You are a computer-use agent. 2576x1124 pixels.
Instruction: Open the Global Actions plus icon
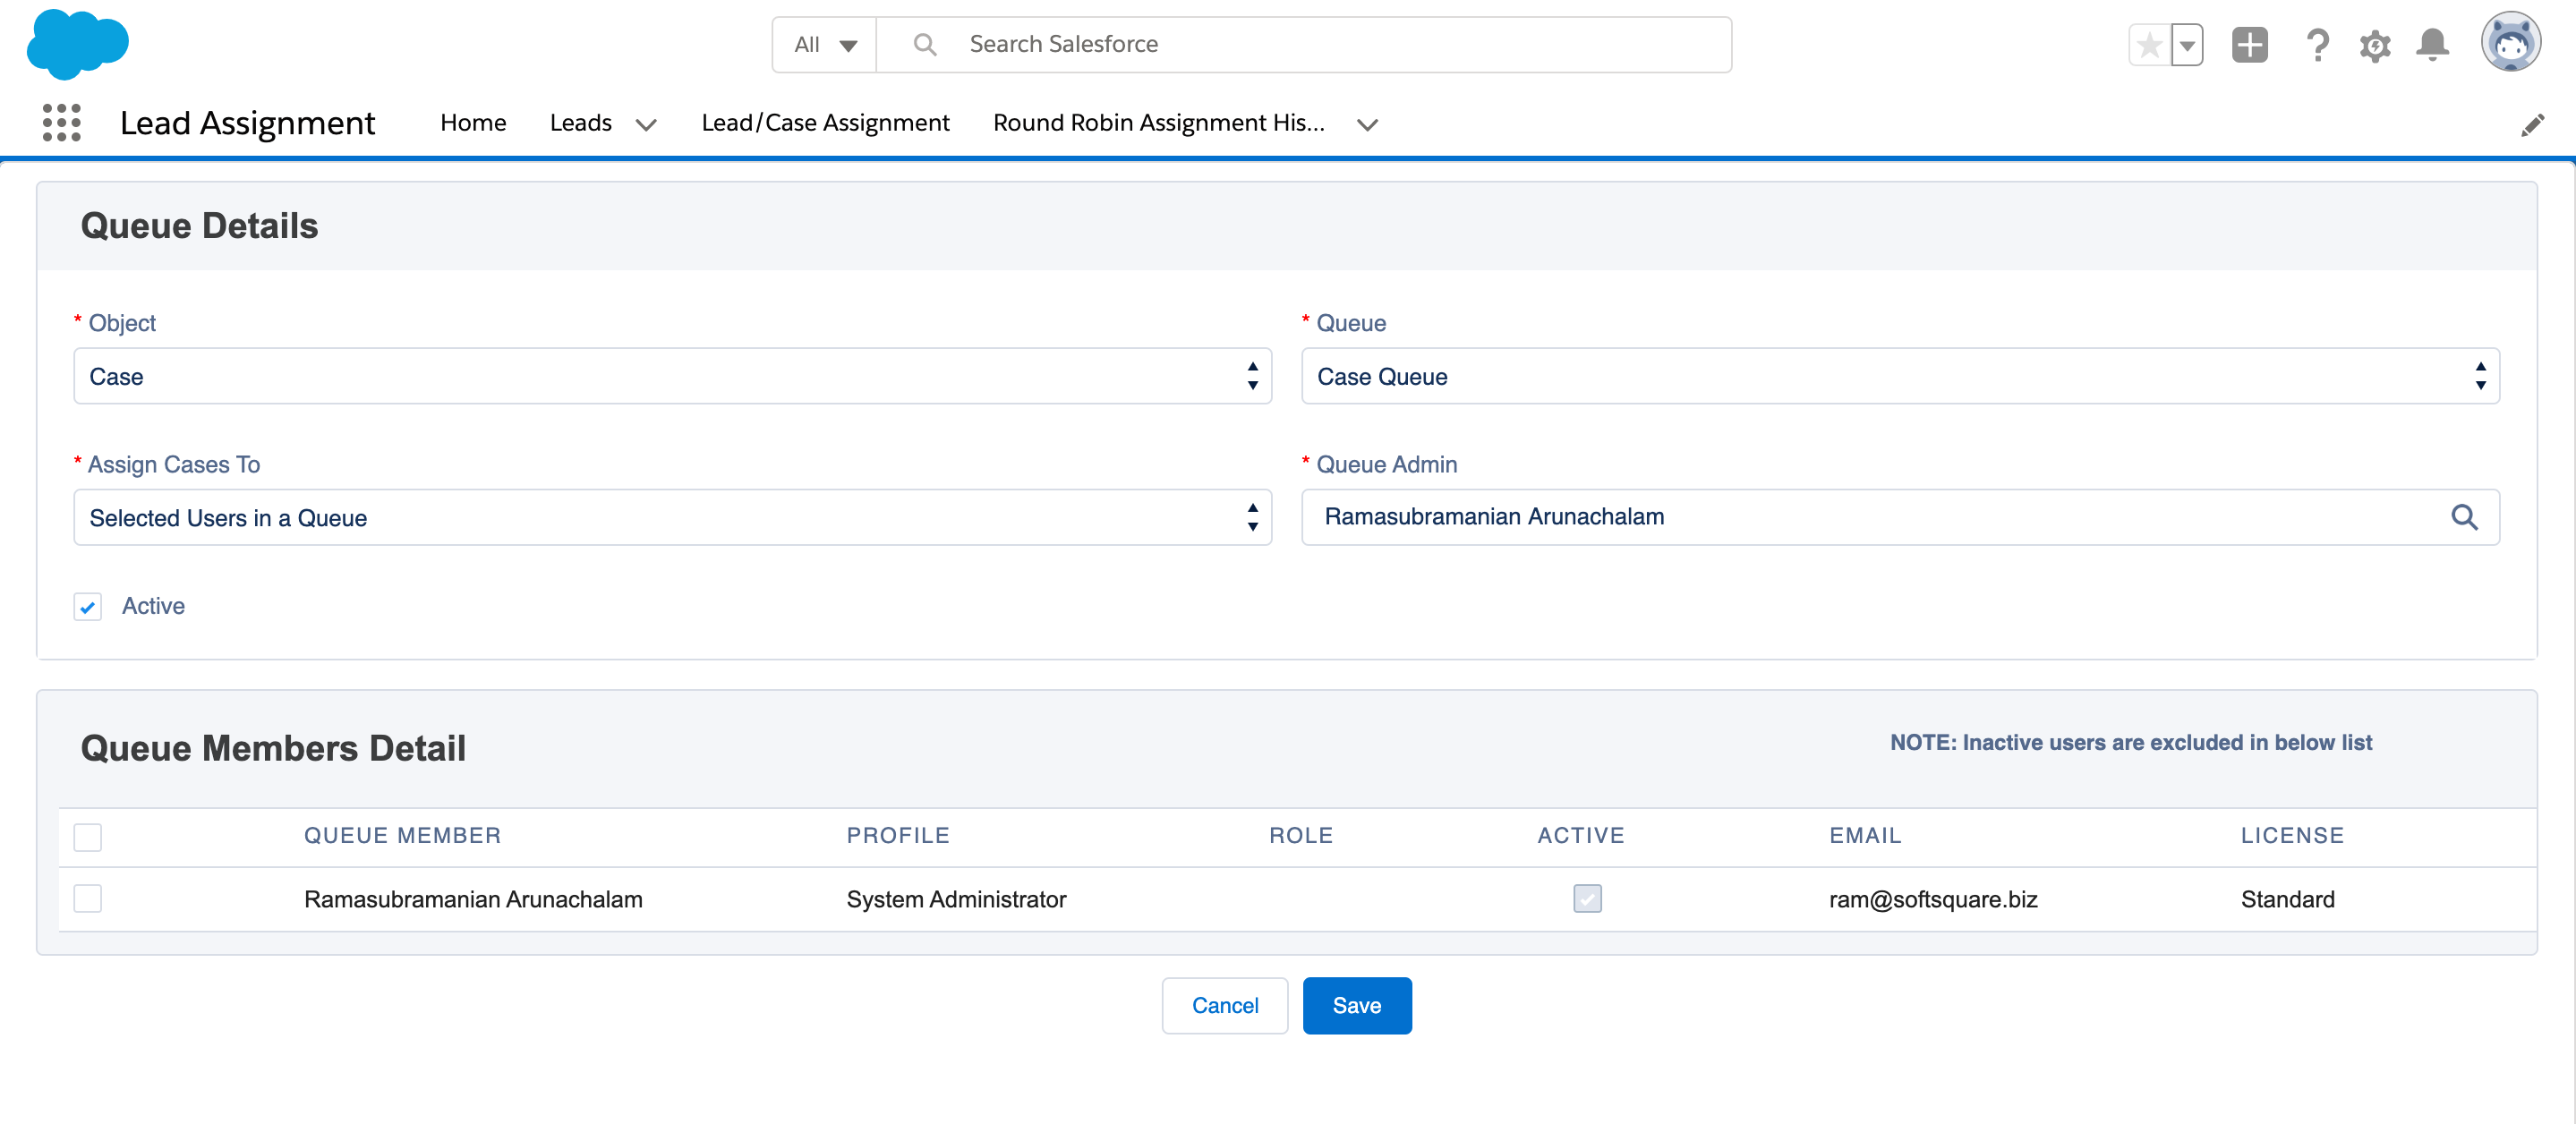click(x=2249, y=45)
